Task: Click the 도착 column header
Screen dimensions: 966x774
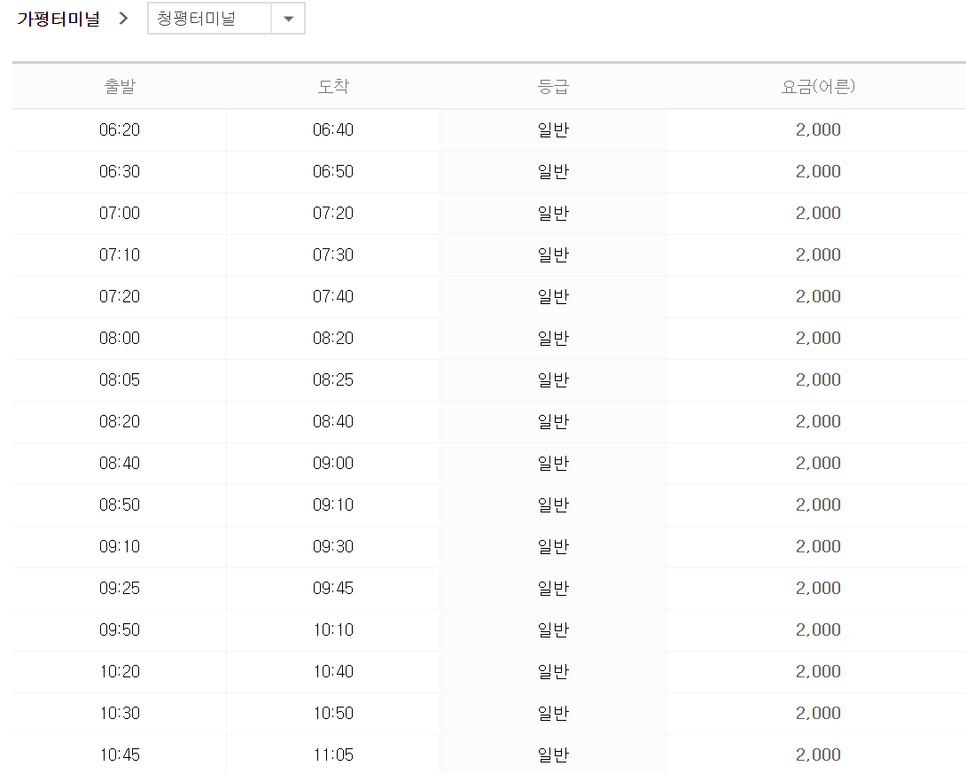Action: tap(333, 86)
